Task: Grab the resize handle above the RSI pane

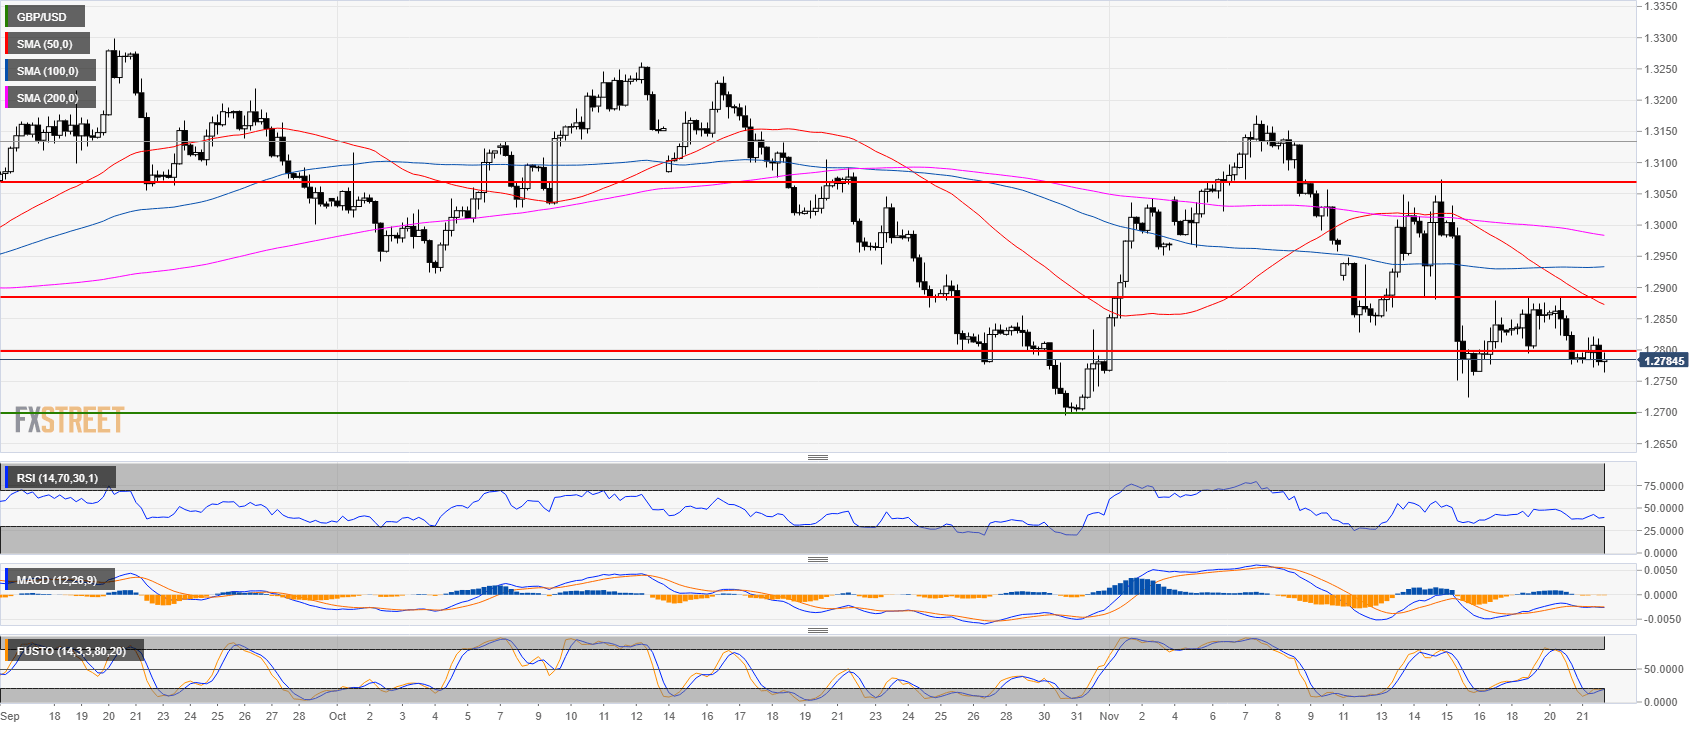Action: [x=817, y=457]
